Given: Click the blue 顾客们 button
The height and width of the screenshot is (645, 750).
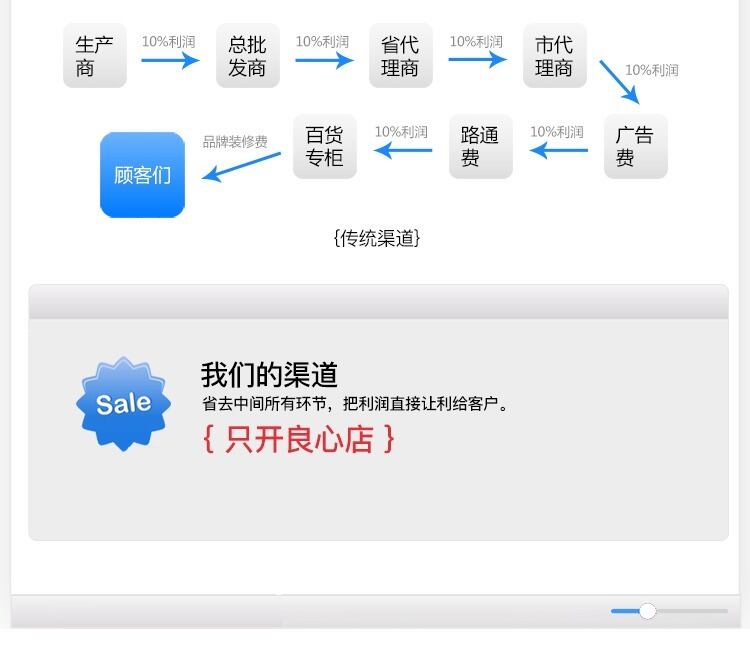Looking at the screenshot, I should pyautogui.click(x=143, y=175).
